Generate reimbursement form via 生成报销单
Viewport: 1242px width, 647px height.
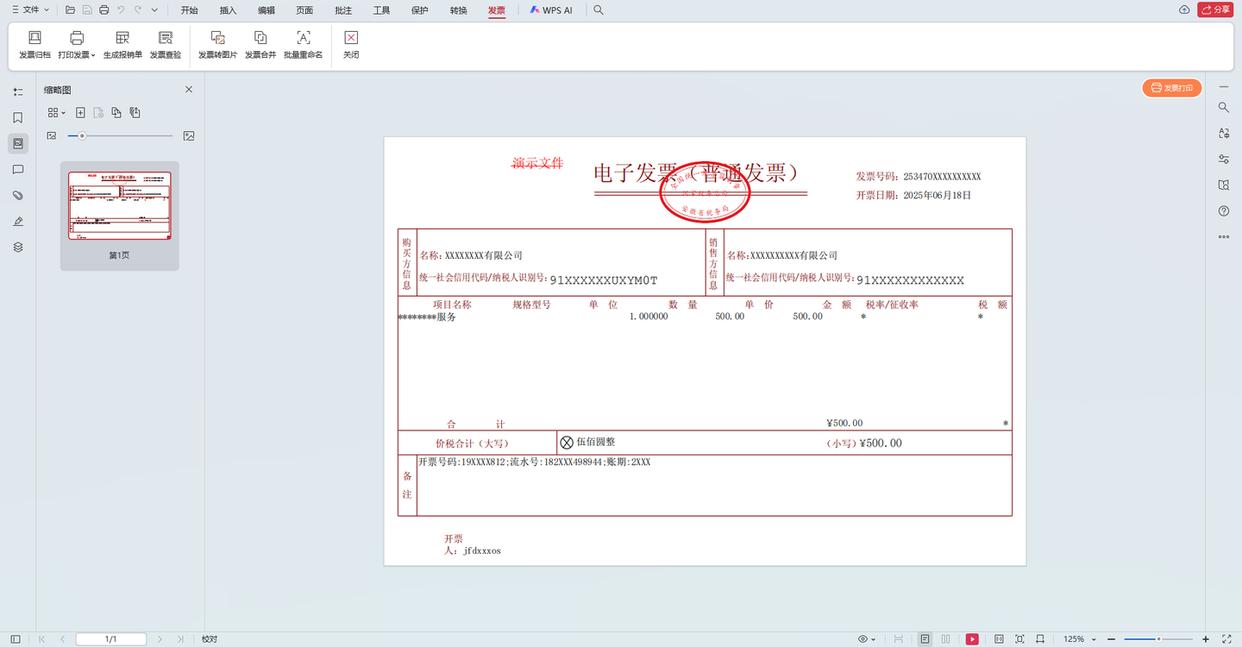tap(121, 44)
